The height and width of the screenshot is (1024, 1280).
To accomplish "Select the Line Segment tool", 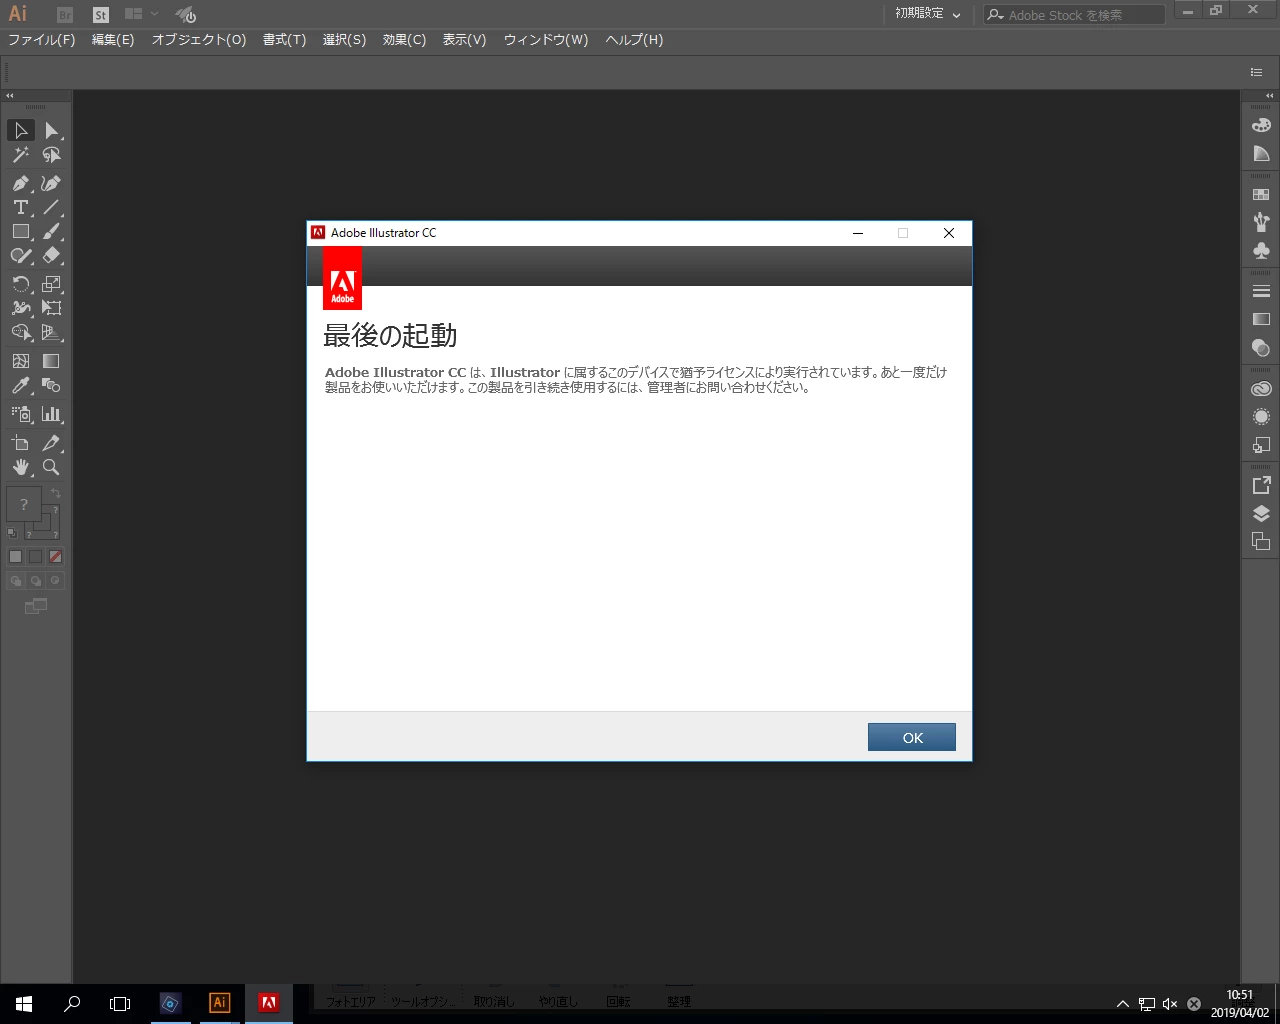I will click(x=52, y=208).
